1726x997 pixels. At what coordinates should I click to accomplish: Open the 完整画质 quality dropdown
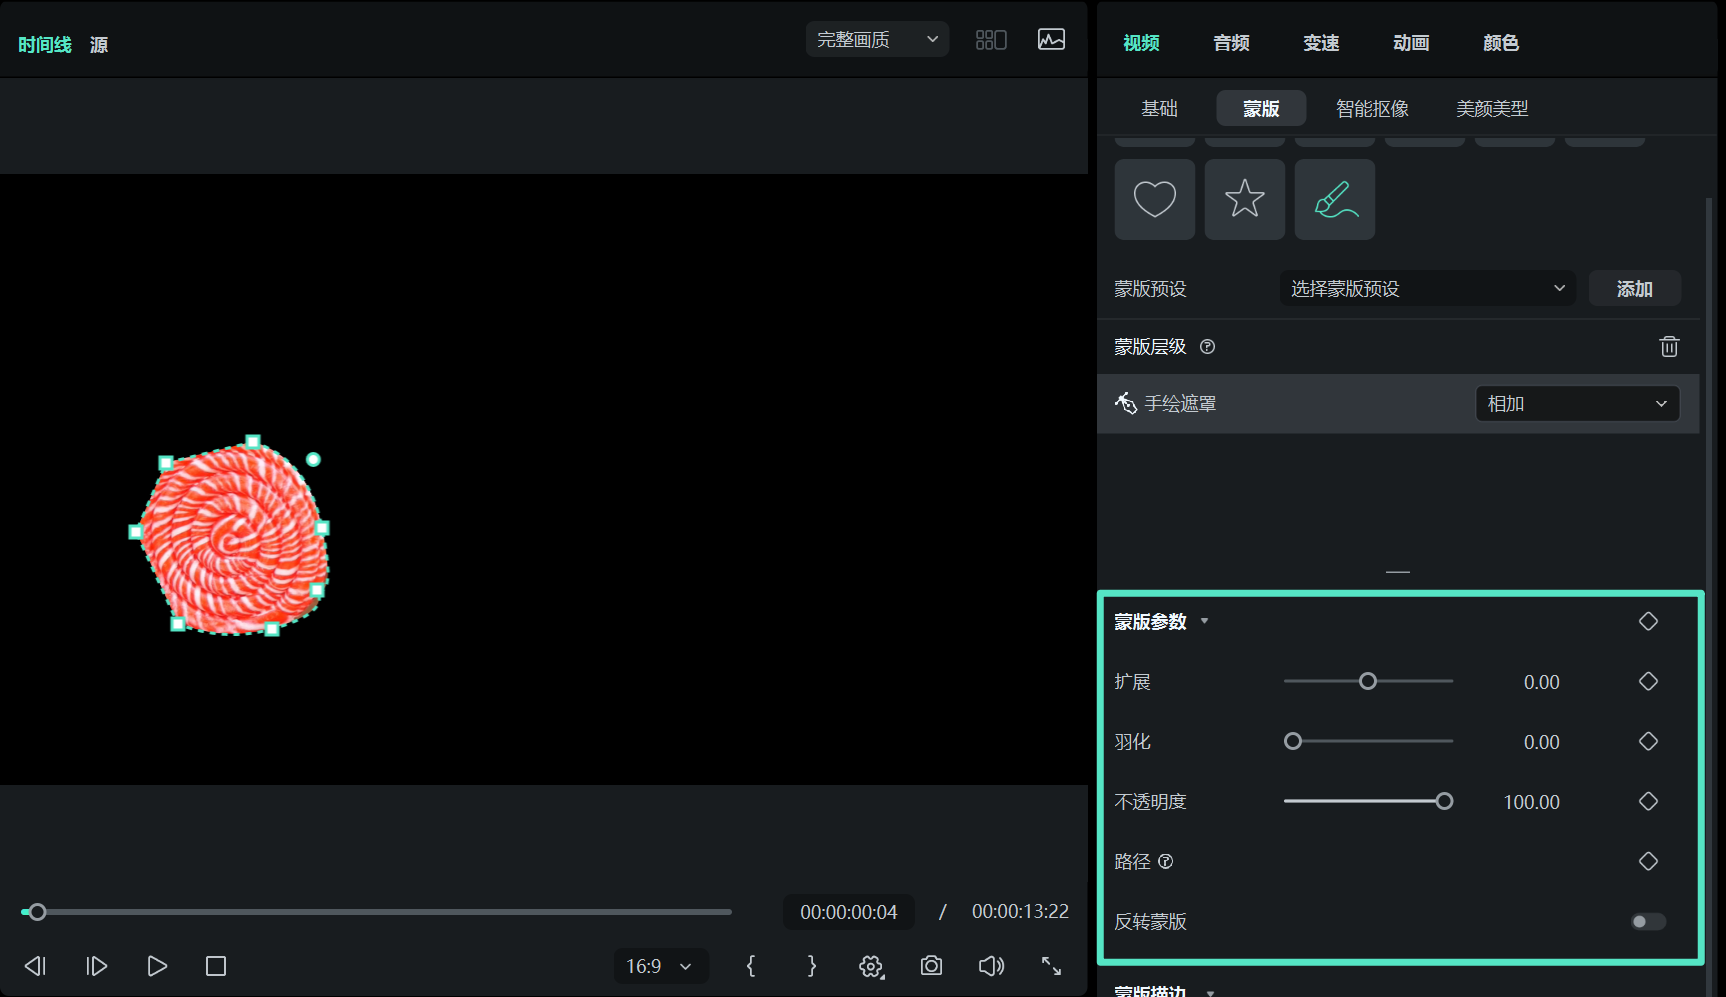point(877,40)
